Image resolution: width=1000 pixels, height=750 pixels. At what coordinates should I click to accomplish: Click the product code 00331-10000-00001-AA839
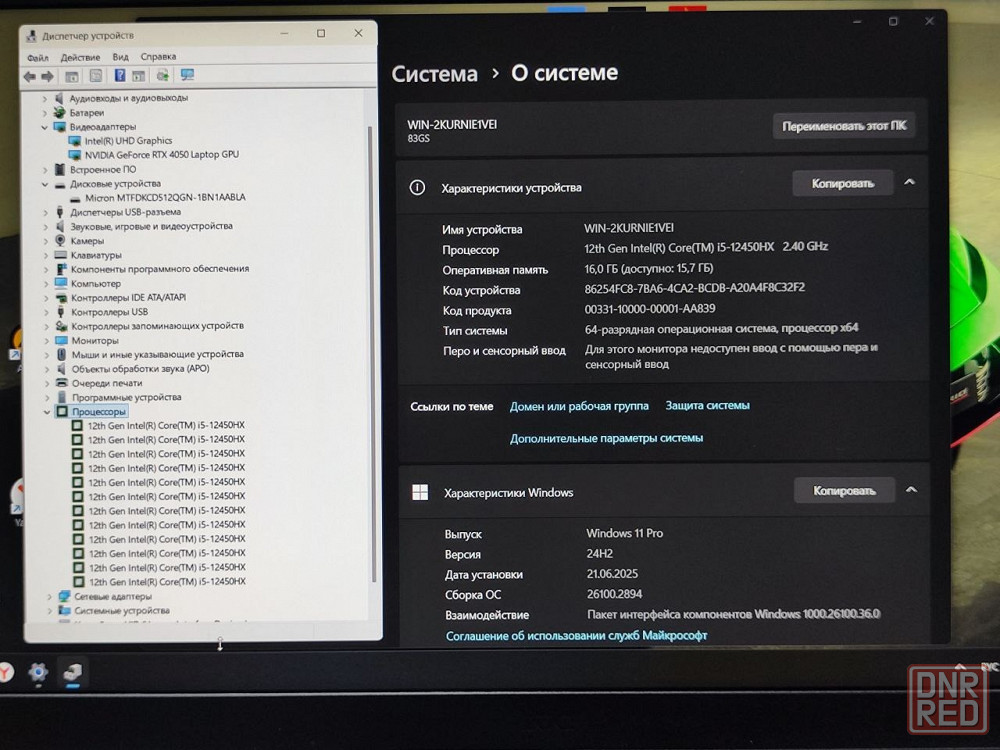coord(650,309)
